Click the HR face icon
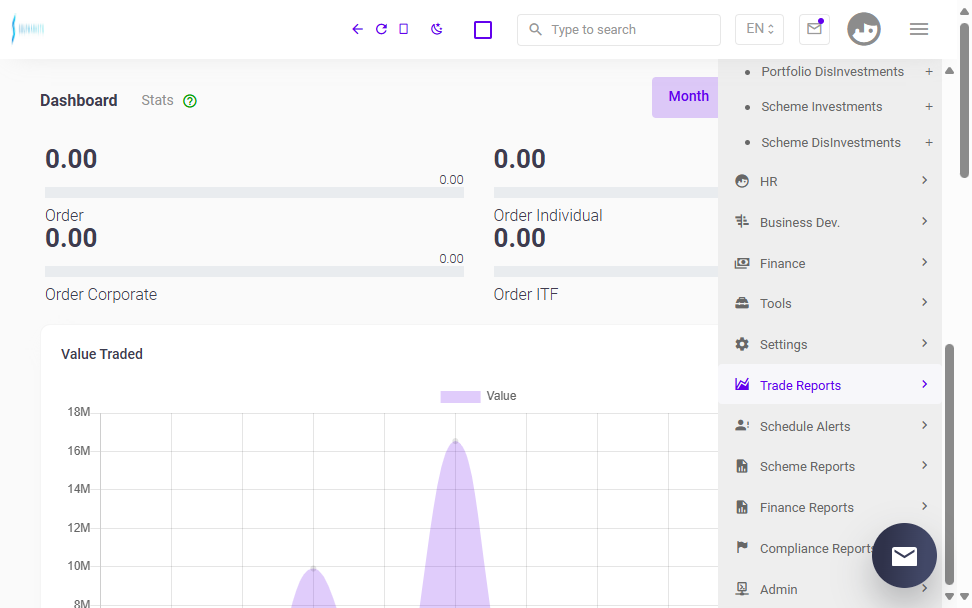Viewport: 972px width, 608px height. (x=742, y=181)
